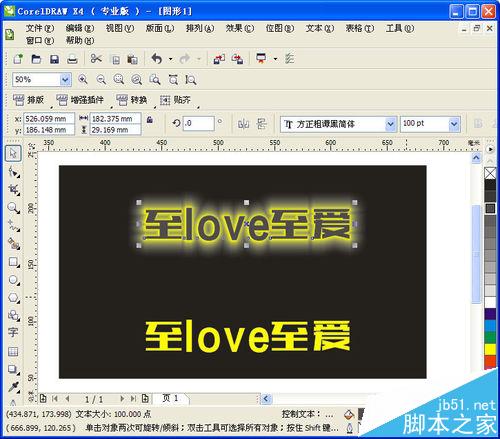Expand the zoom level 50% dropdown
The image size is (500, 439).
click(x=65, y=80)
